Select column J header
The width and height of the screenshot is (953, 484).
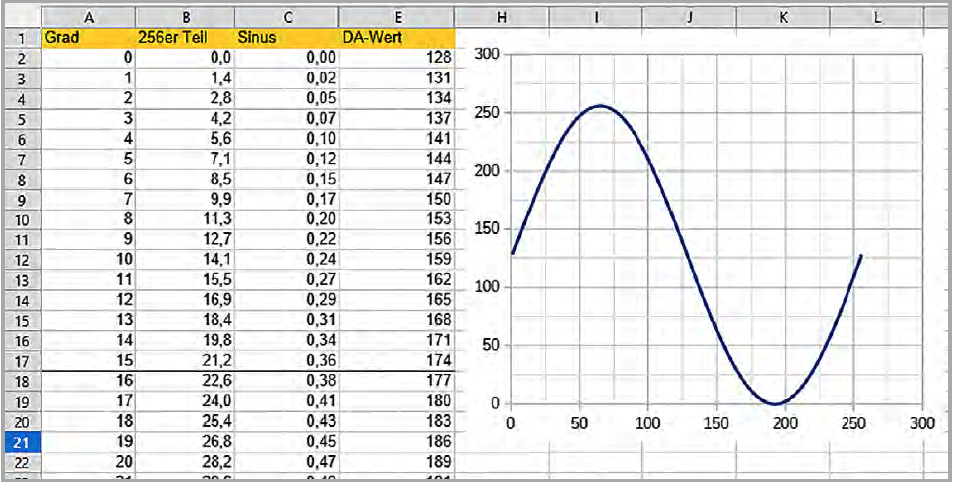click(x=689, y=18)
